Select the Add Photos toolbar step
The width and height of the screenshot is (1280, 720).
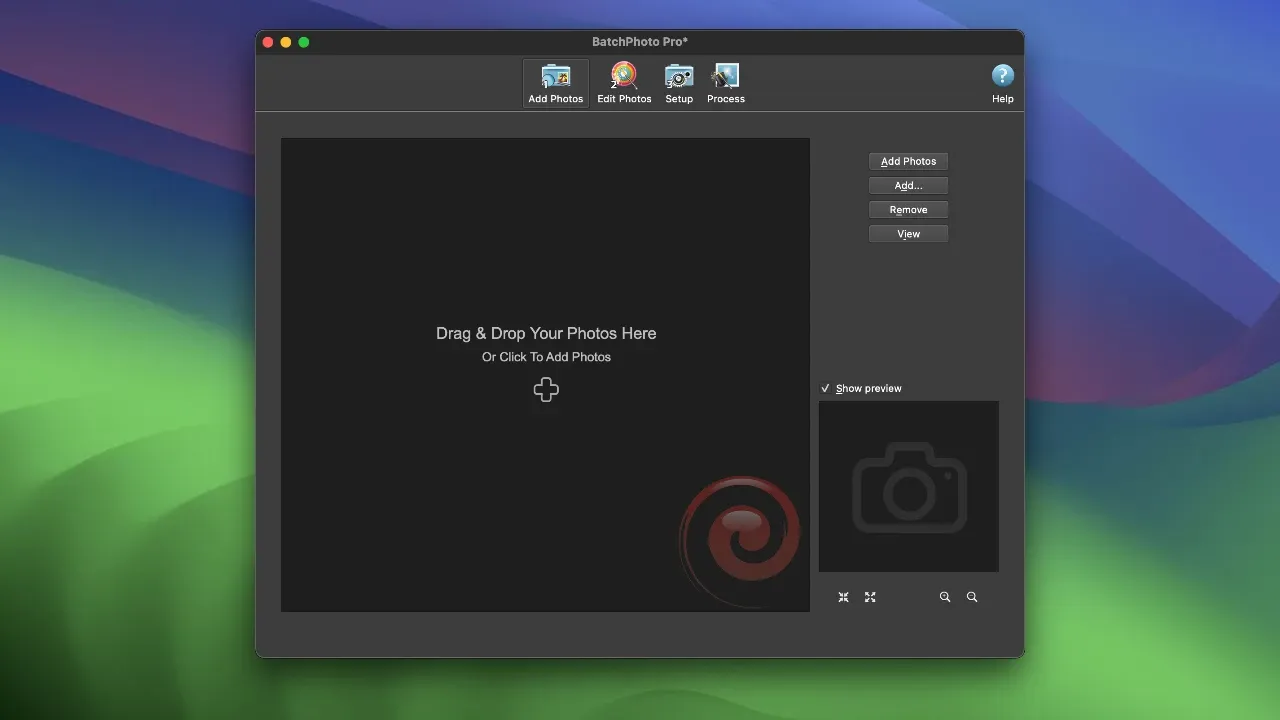555,82
